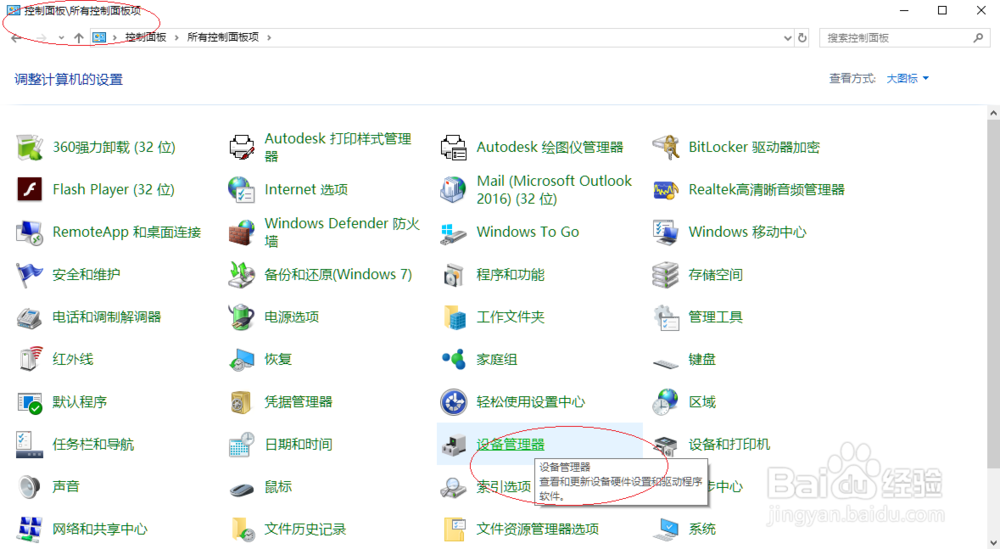Screen dimensions: 1000x549
Task: Expand the address bar history dropdown arrow
Action: coord(788,38)
